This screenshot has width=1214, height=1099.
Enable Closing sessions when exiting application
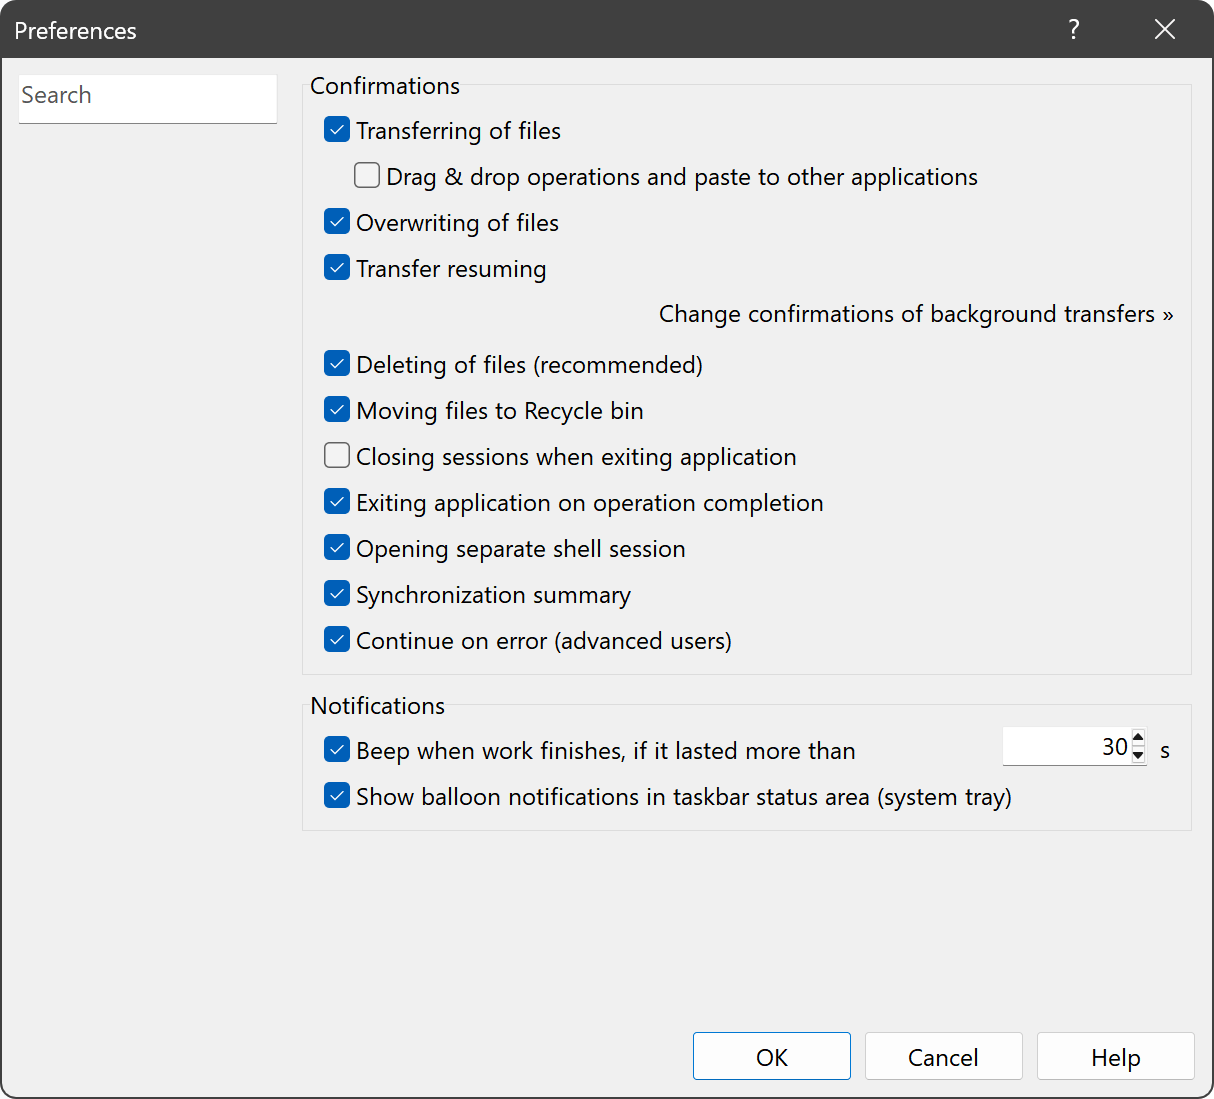tap(338, 456)
